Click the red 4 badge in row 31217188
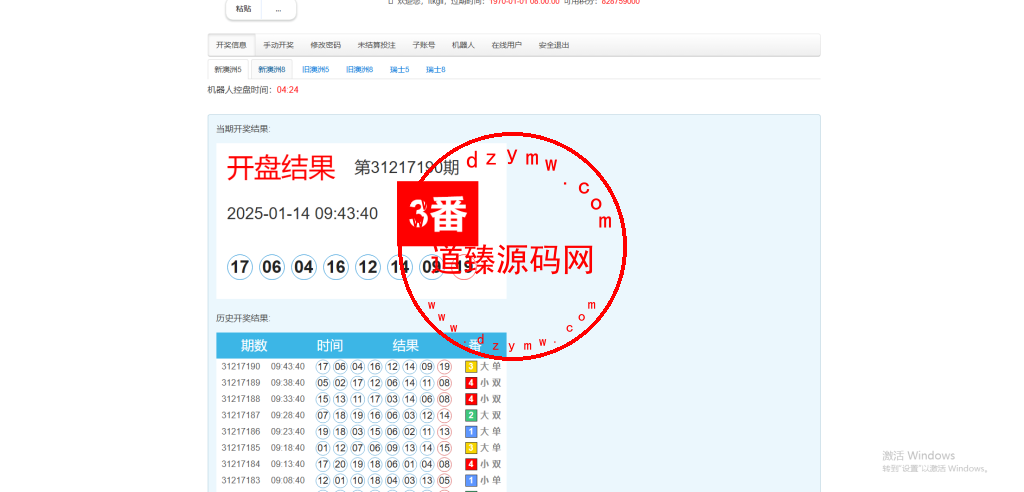 point(471,399)
